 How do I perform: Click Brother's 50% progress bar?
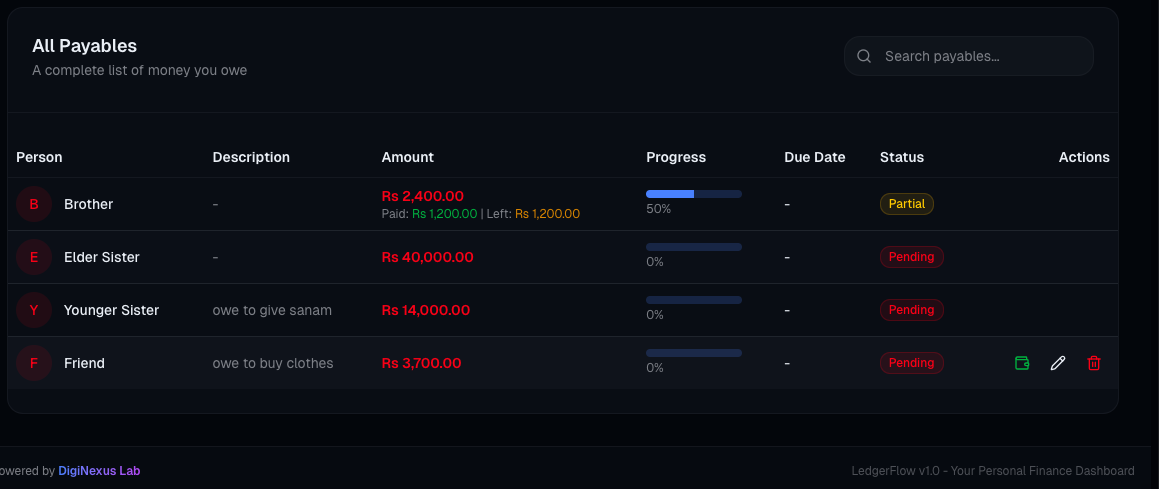[x=694, y=193]
